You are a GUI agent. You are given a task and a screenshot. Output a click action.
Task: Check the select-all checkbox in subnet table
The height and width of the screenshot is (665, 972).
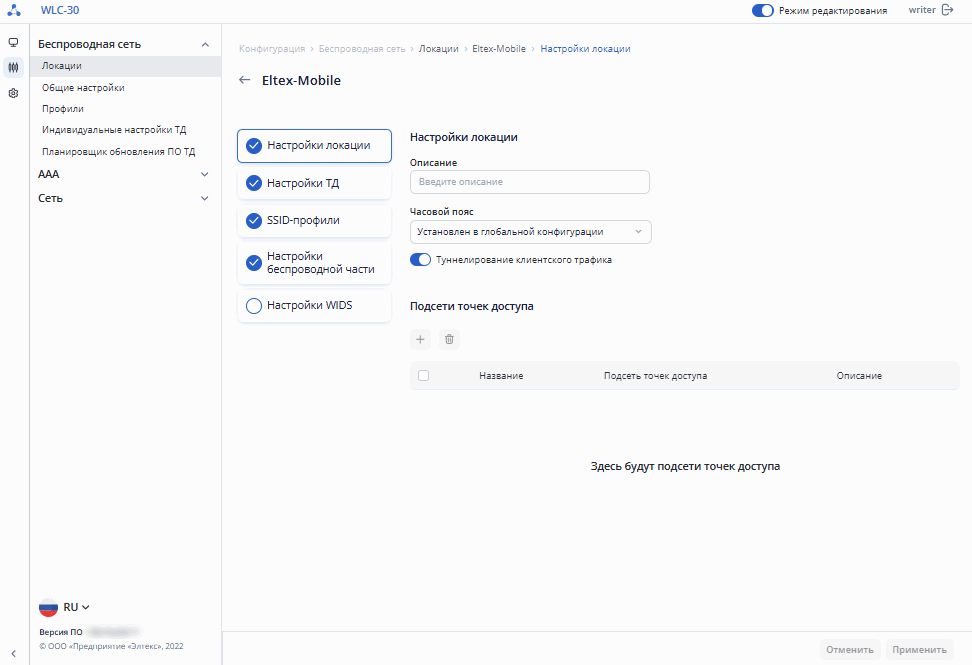pos(423,376)
